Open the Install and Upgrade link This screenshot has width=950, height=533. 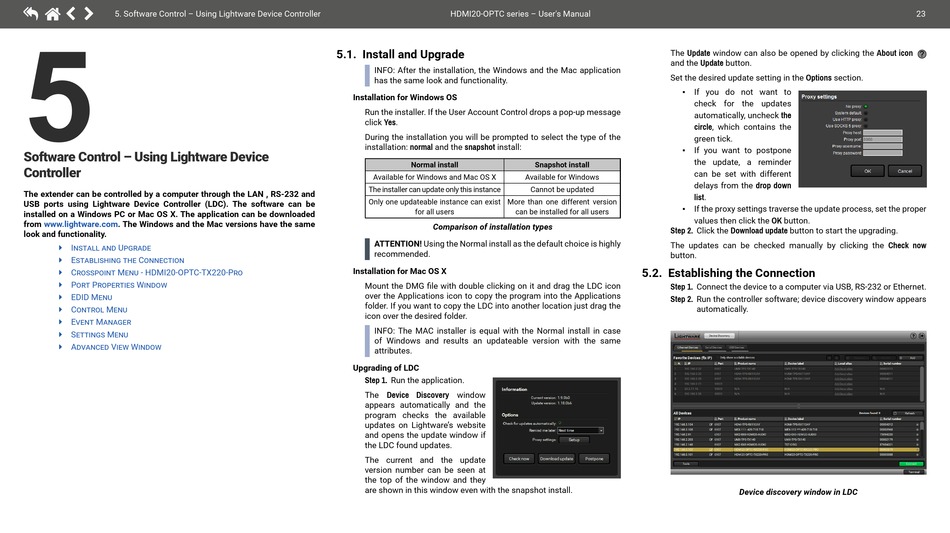[111, 248]
